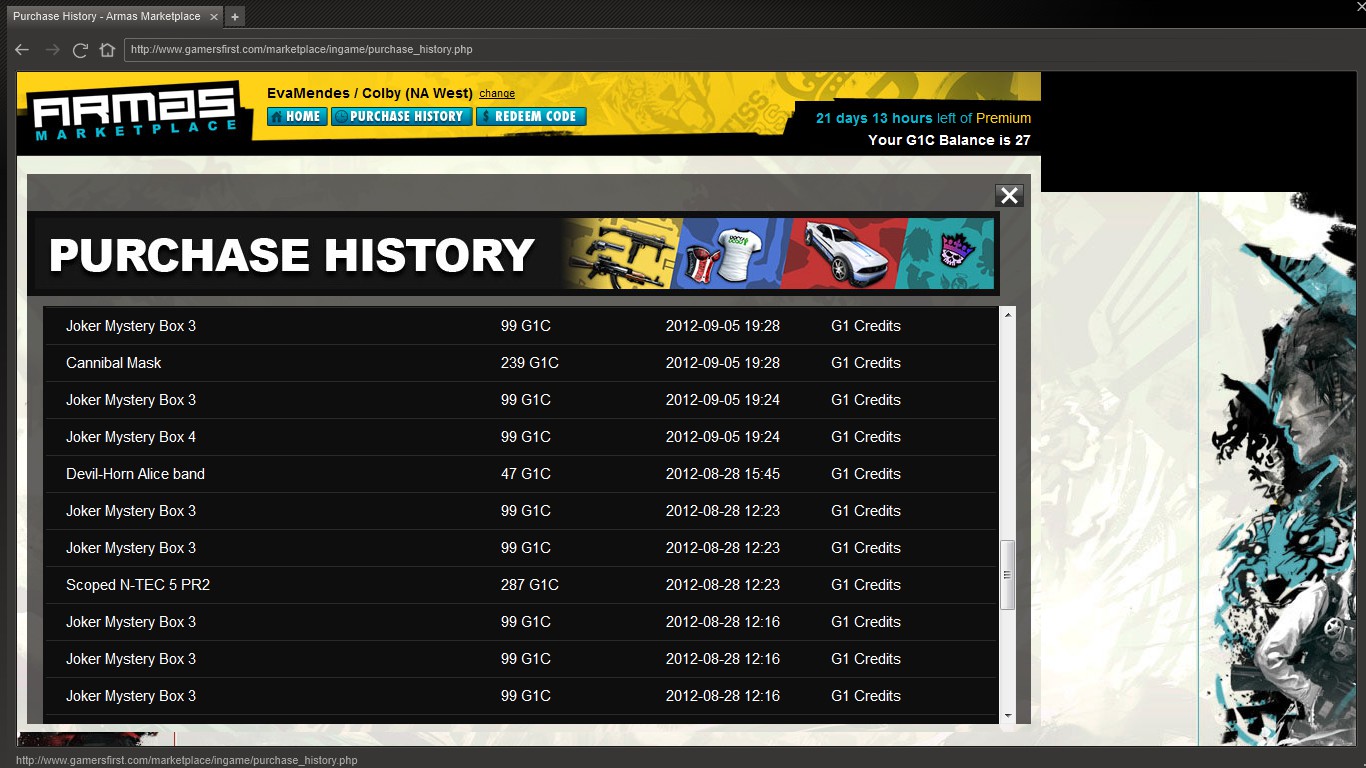Image resolution: width=1366 pixels, height=768 pixels.
Task: Open the Purchase History page button
Action: 401,116
